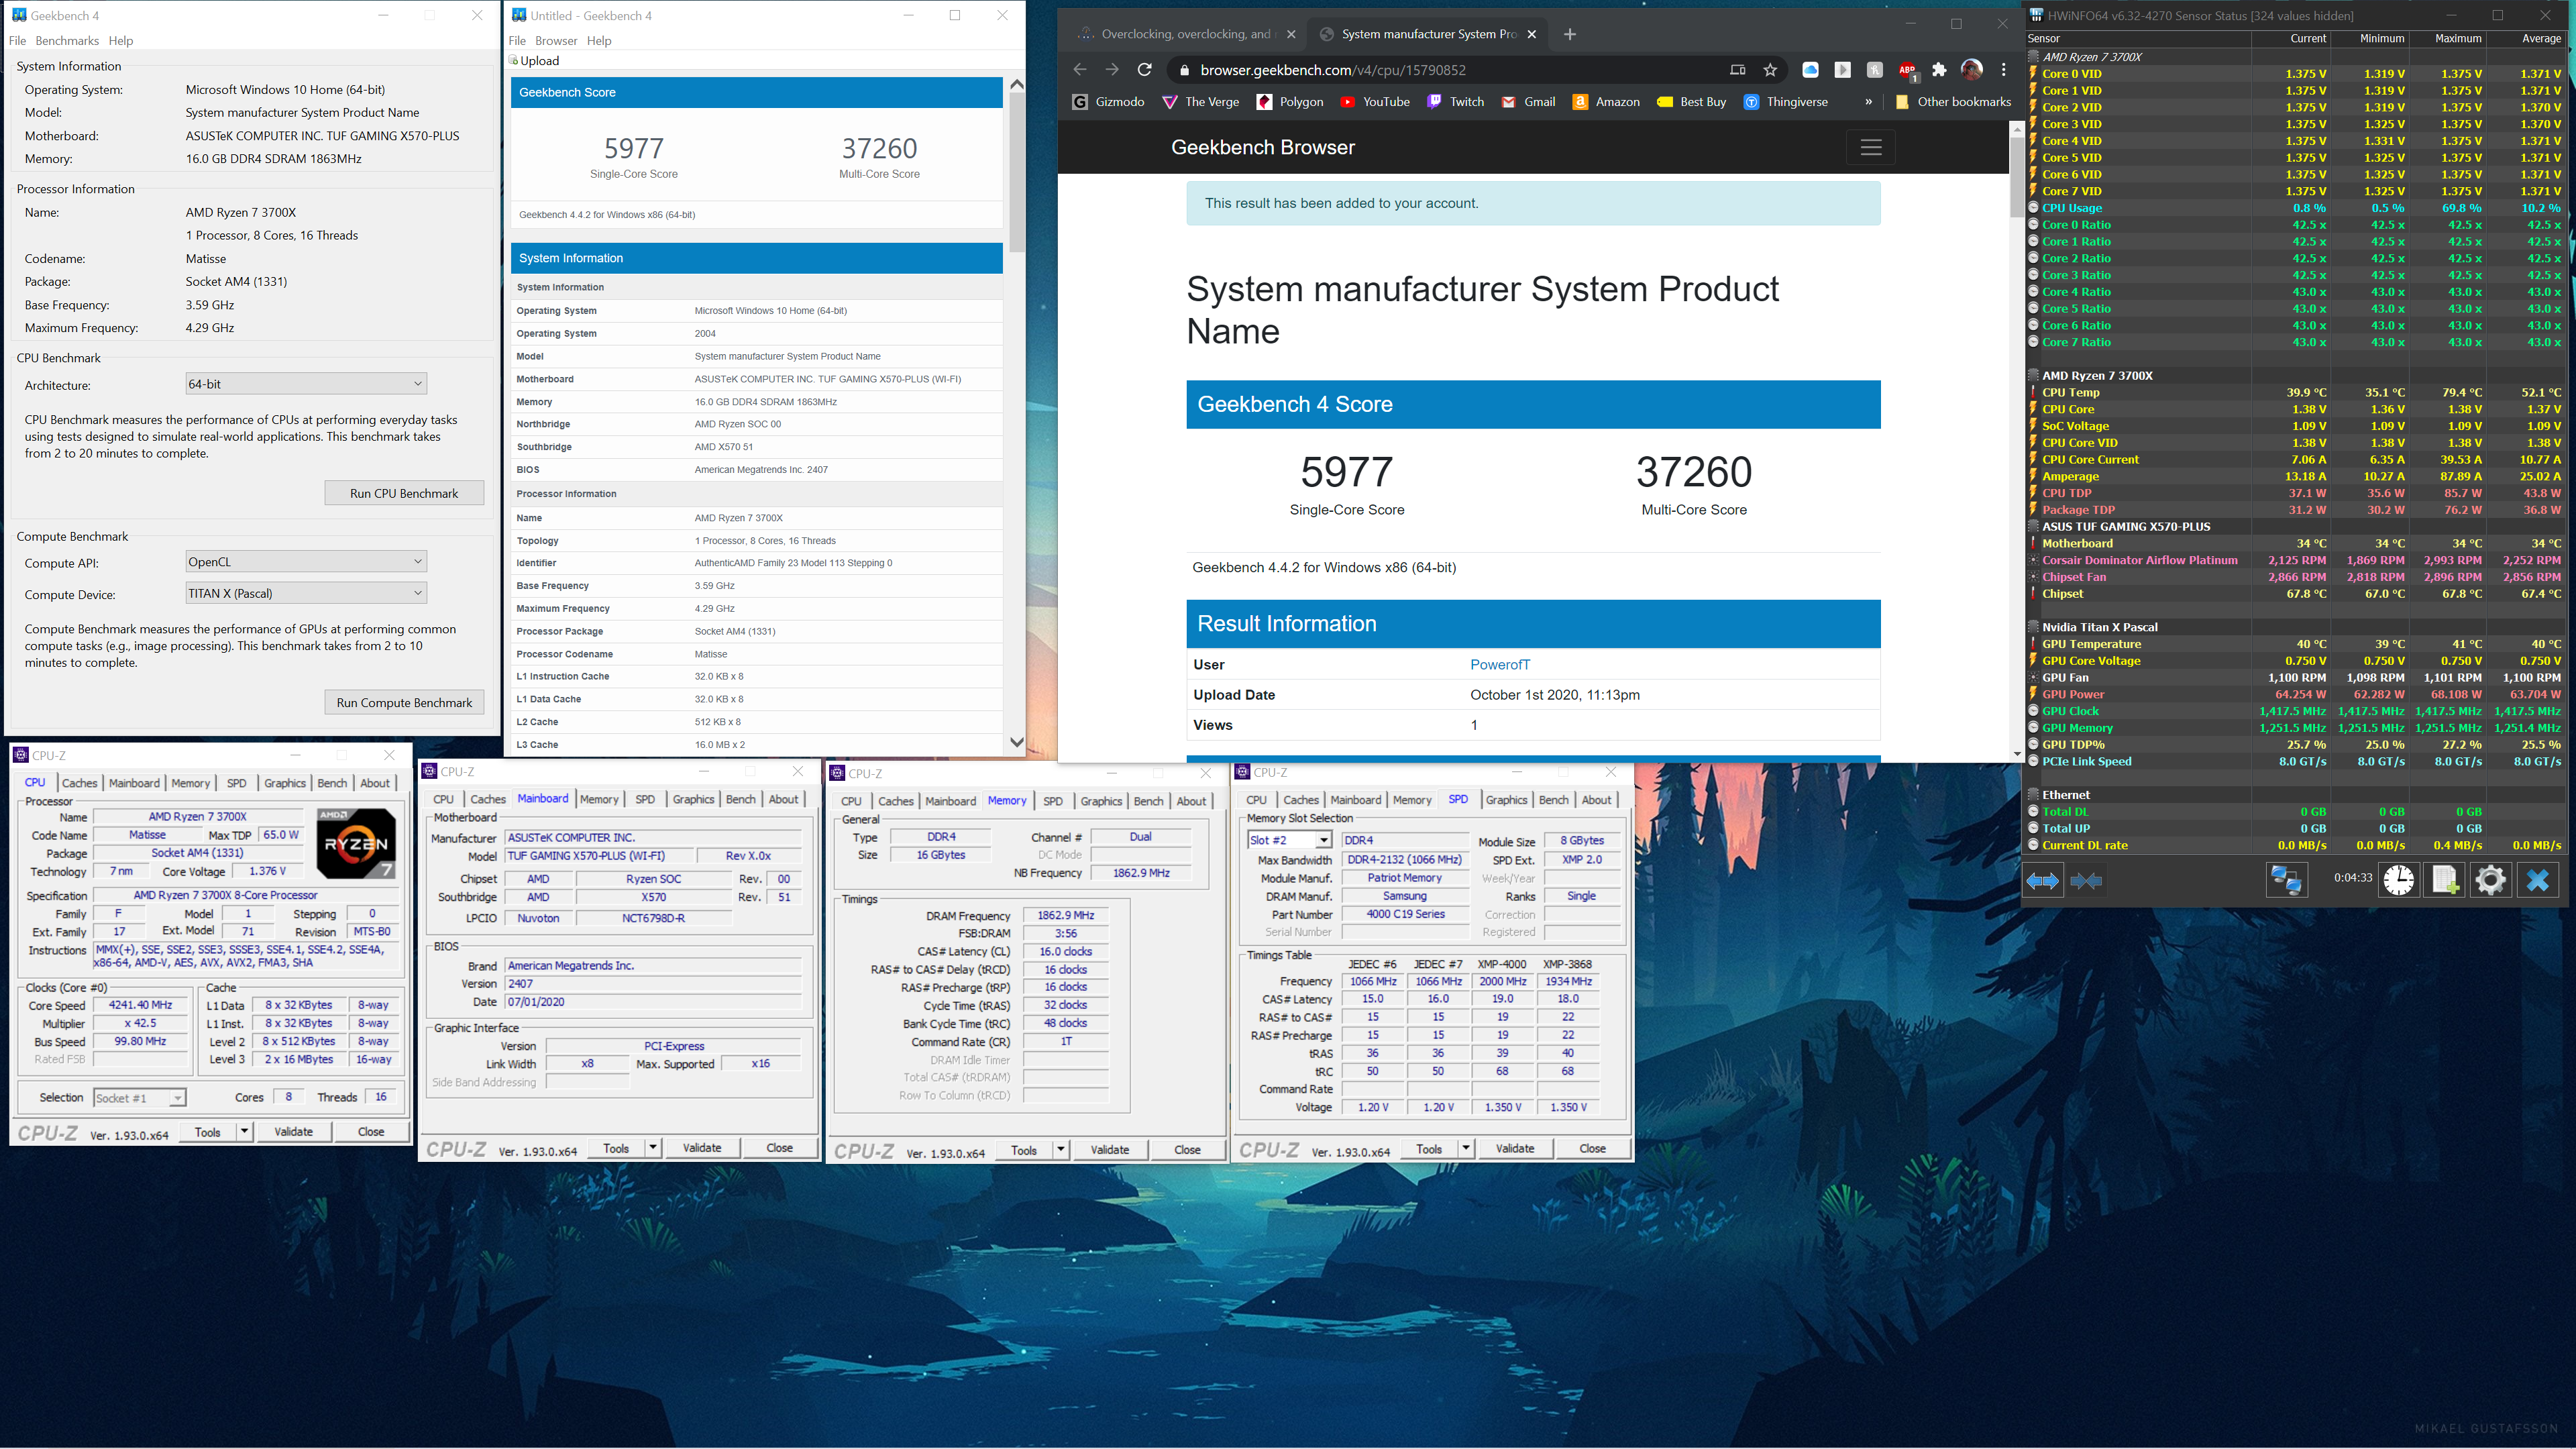
Task: Open Tools dropdown arrow in CPU-Z SPD window
Action: point(1466,1149)
